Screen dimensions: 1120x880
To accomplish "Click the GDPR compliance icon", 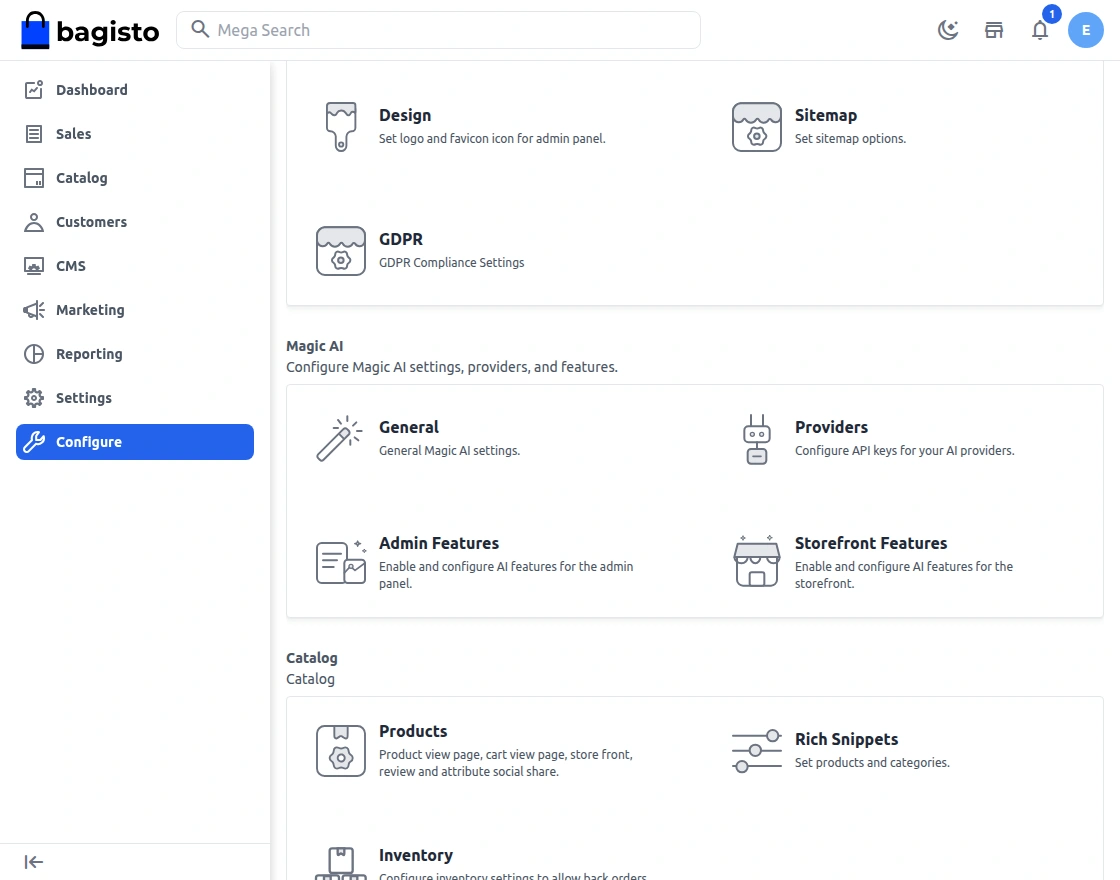I will [x=340, y=251].
